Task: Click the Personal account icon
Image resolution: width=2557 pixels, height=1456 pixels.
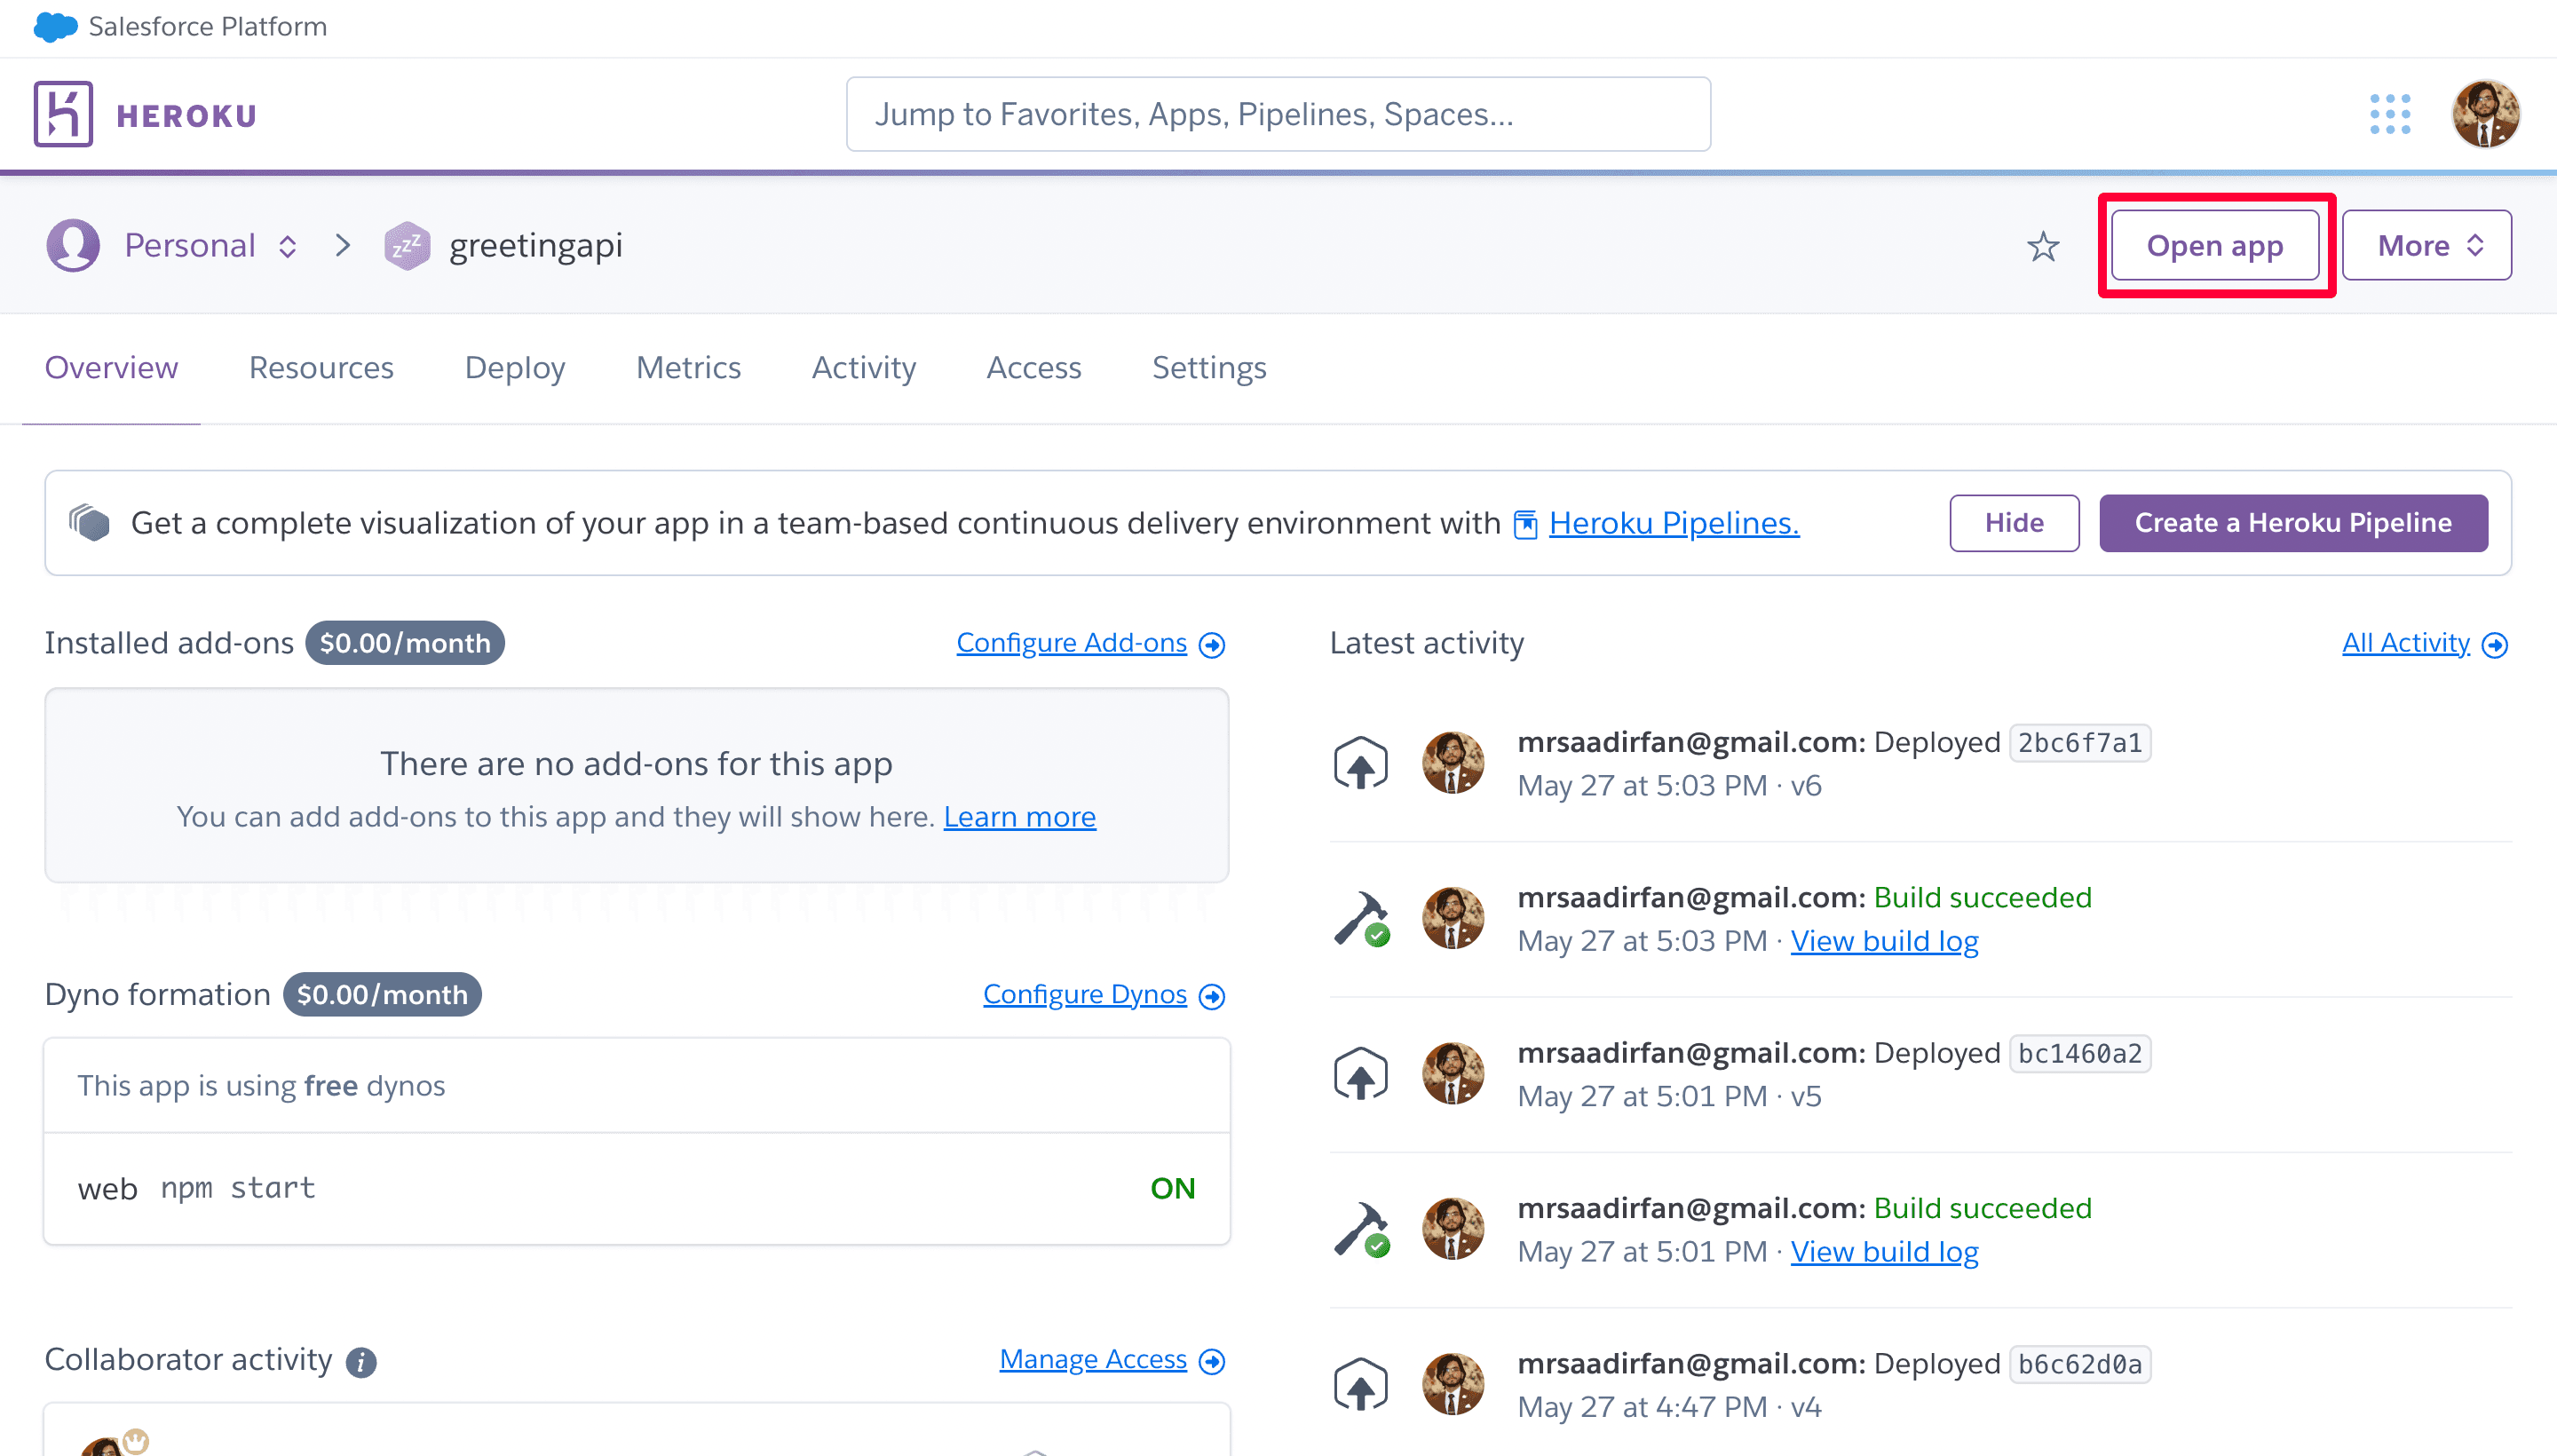Action: pyautogui.click(x=74, y=246)
